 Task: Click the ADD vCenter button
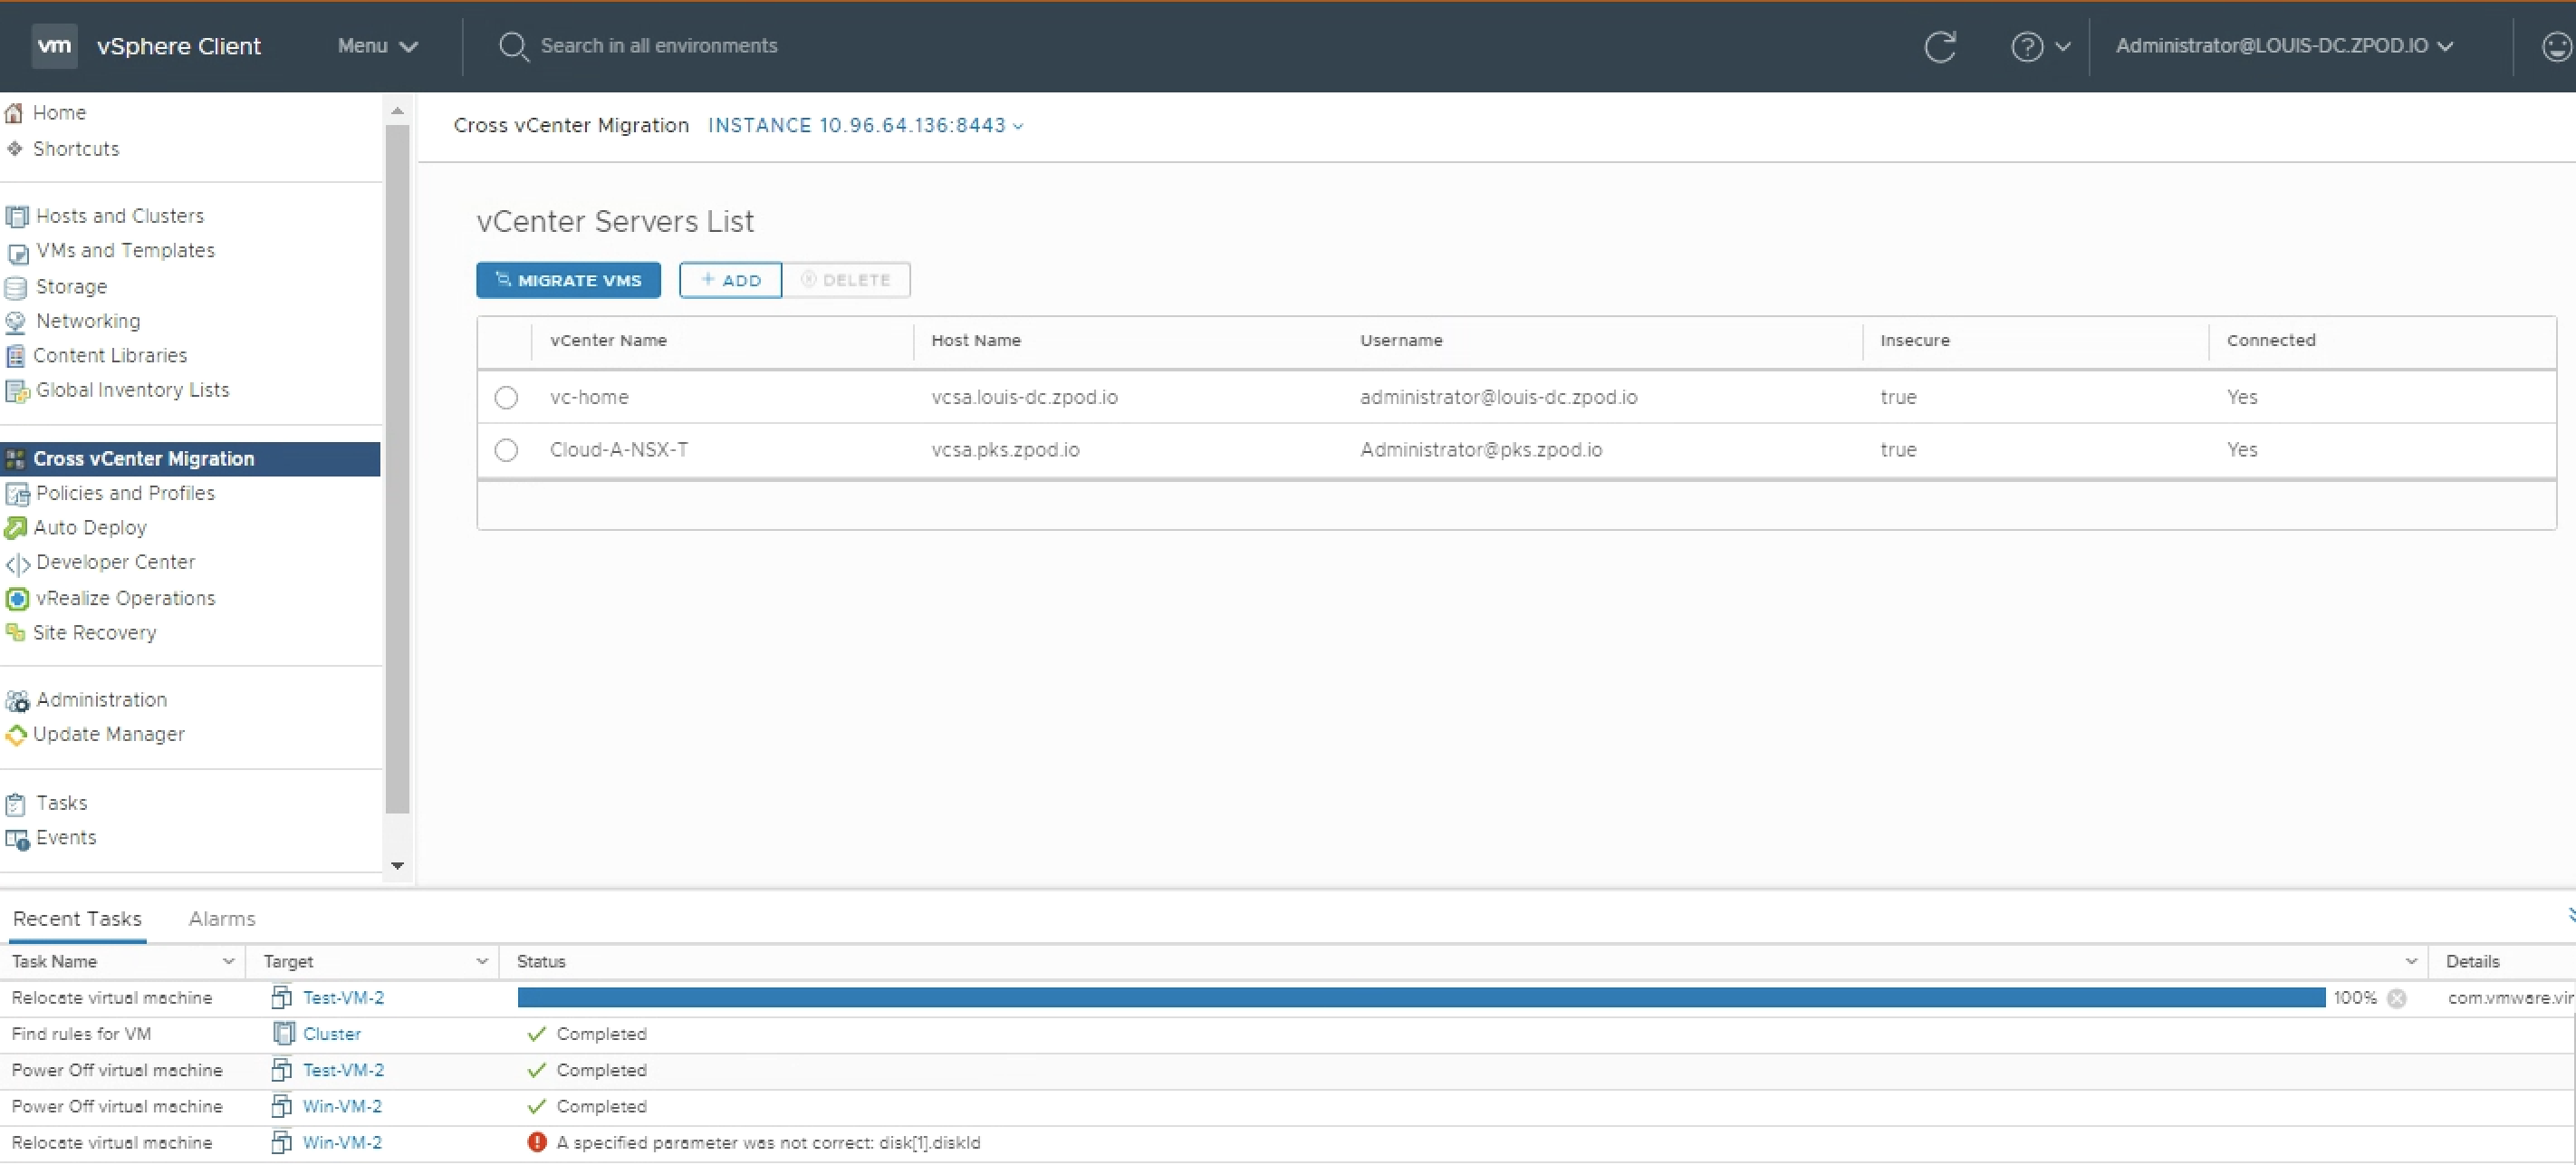tap(730, 280)
